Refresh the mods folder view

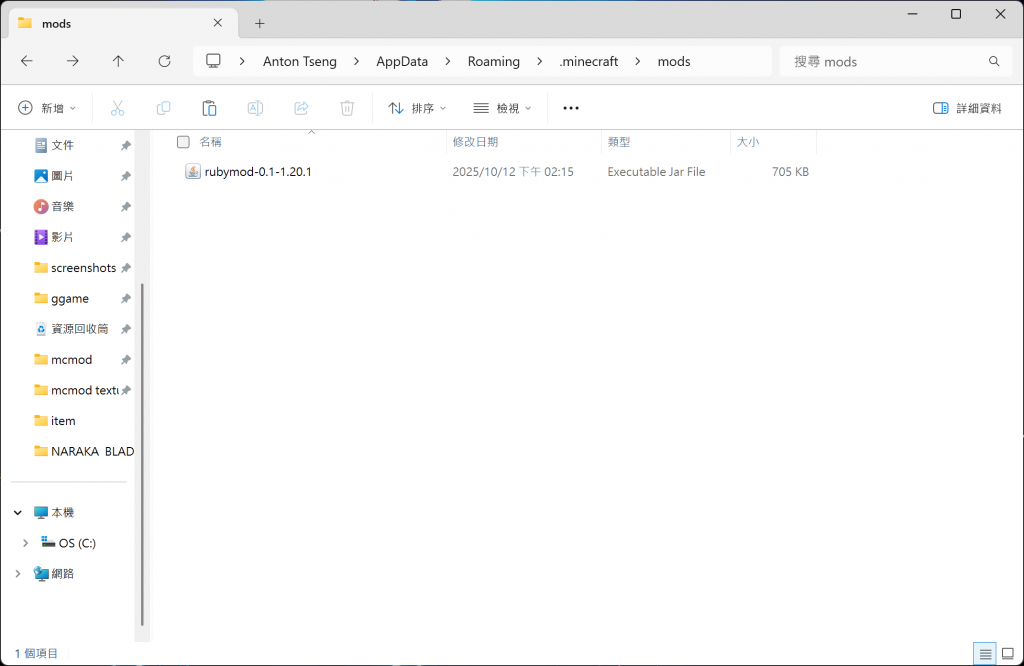point(165,61)
